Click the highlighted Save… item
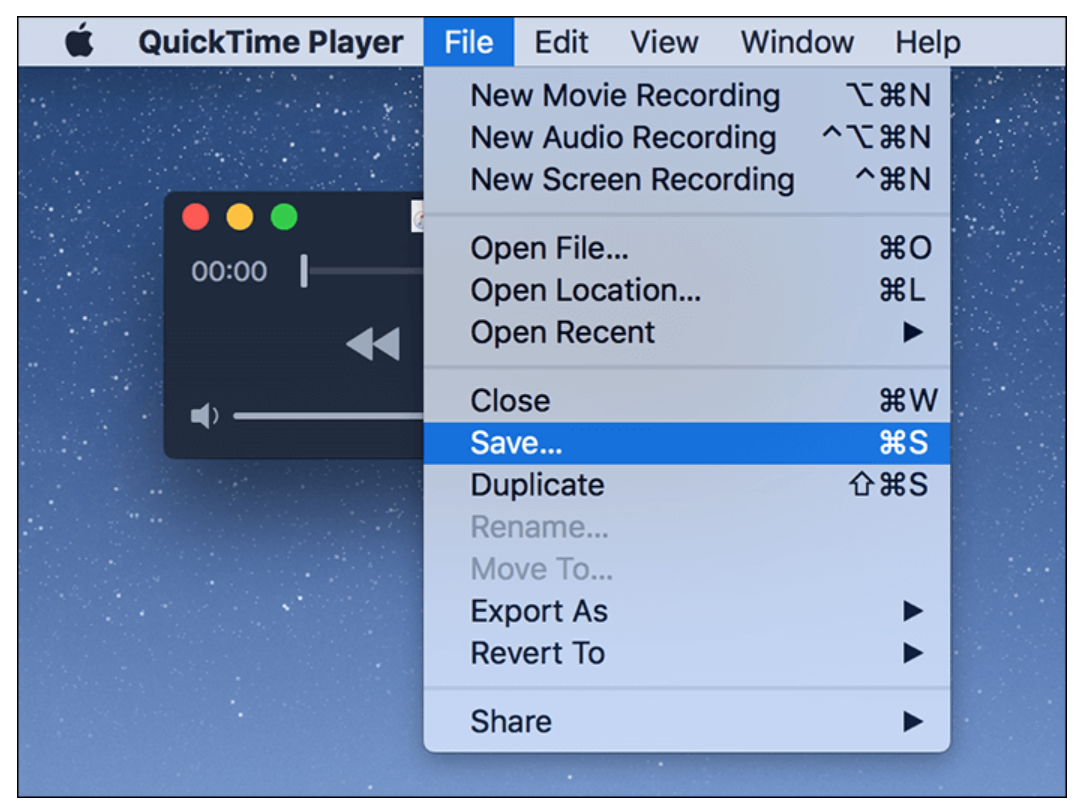 pos(687,443)
